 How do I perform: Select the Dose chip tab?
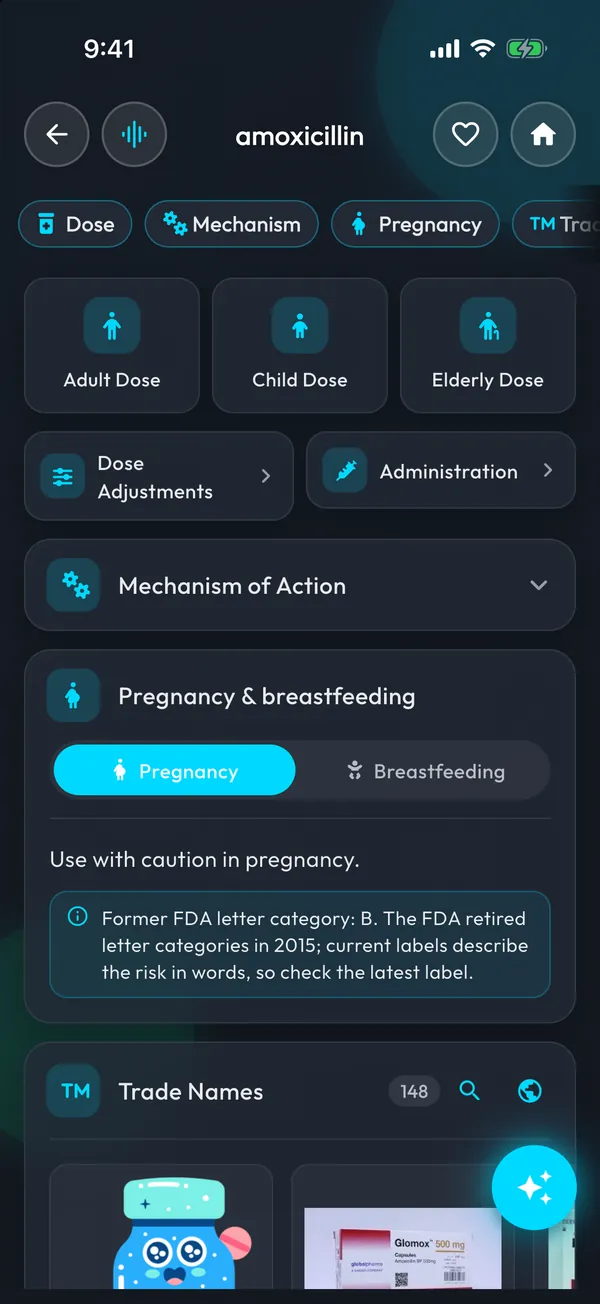(x=75, y=224)
